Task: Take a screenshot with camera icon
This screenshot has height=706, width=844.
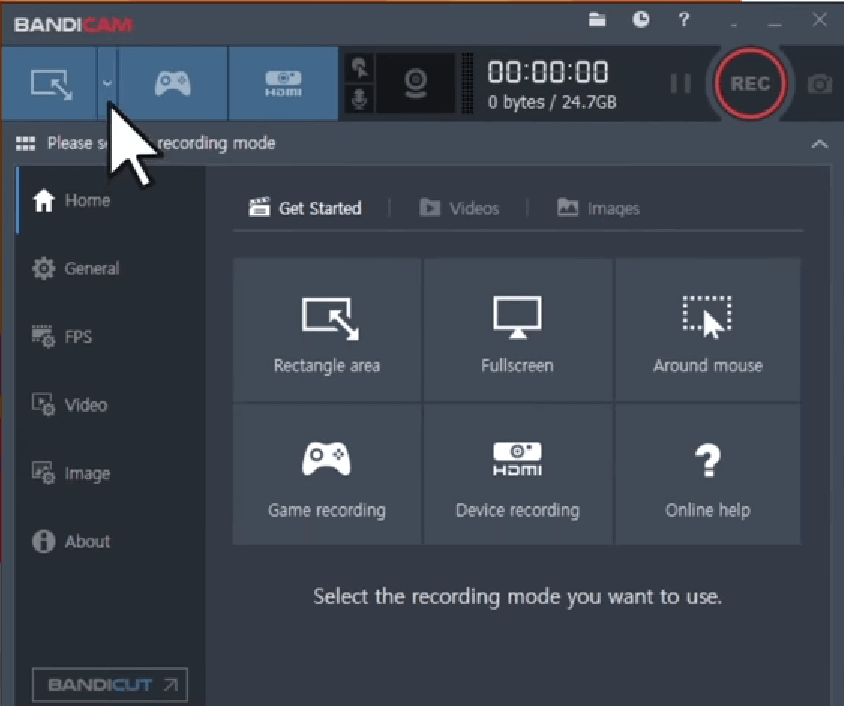Action: pos(820,84)
